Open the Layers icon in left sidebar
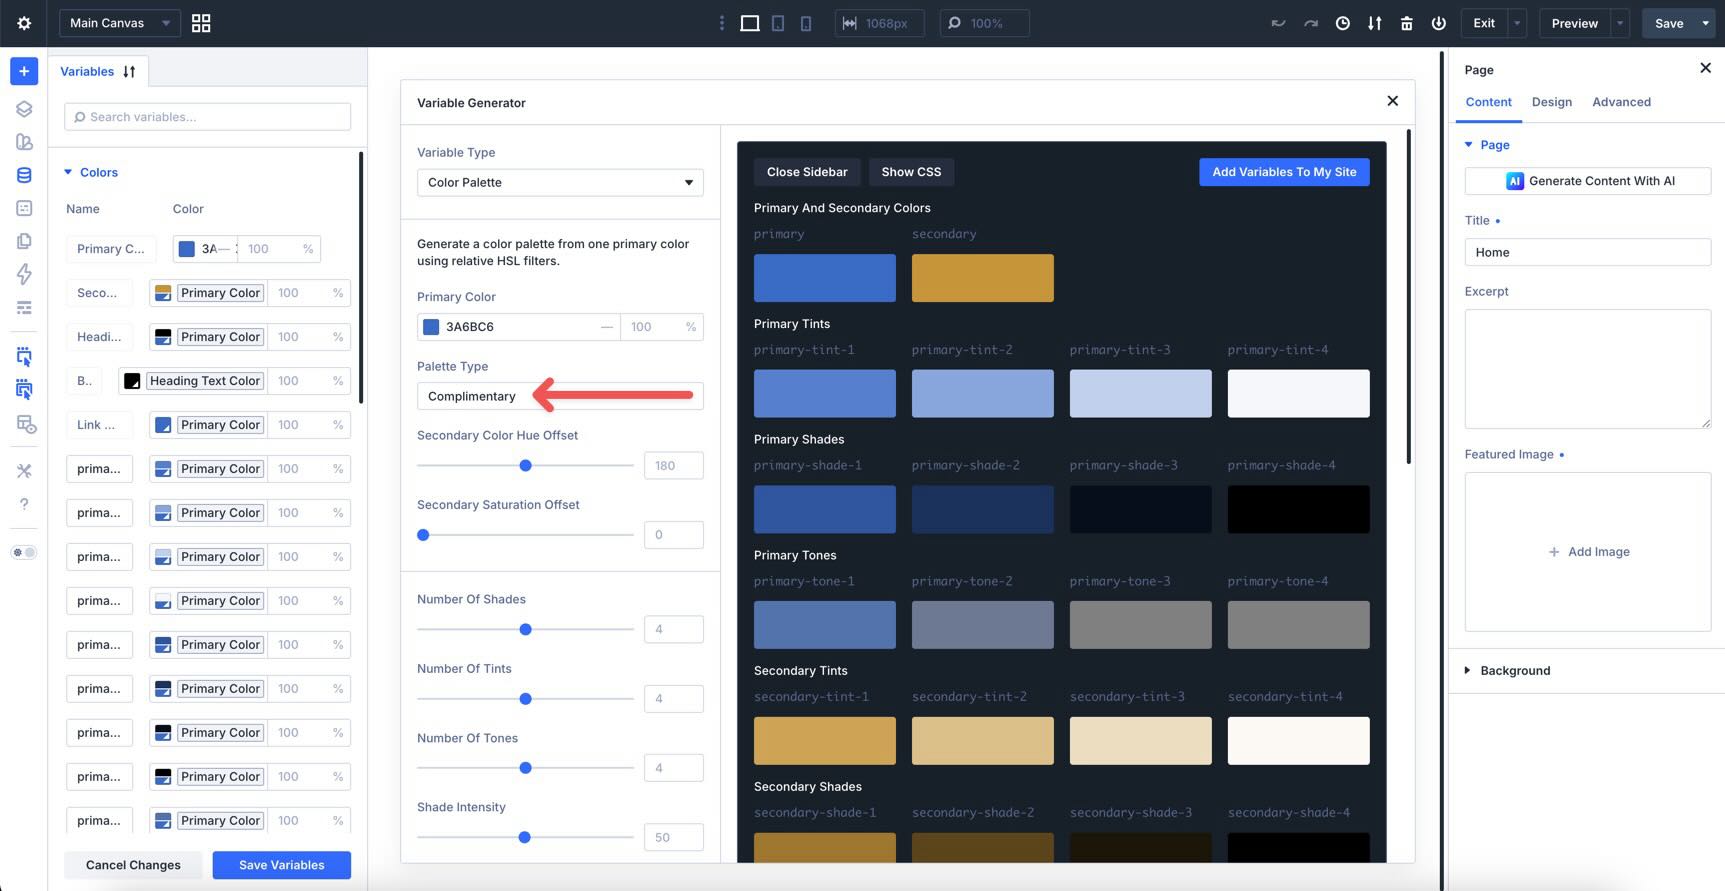The height and width of the screenshot is (891, 1725). 24,109
